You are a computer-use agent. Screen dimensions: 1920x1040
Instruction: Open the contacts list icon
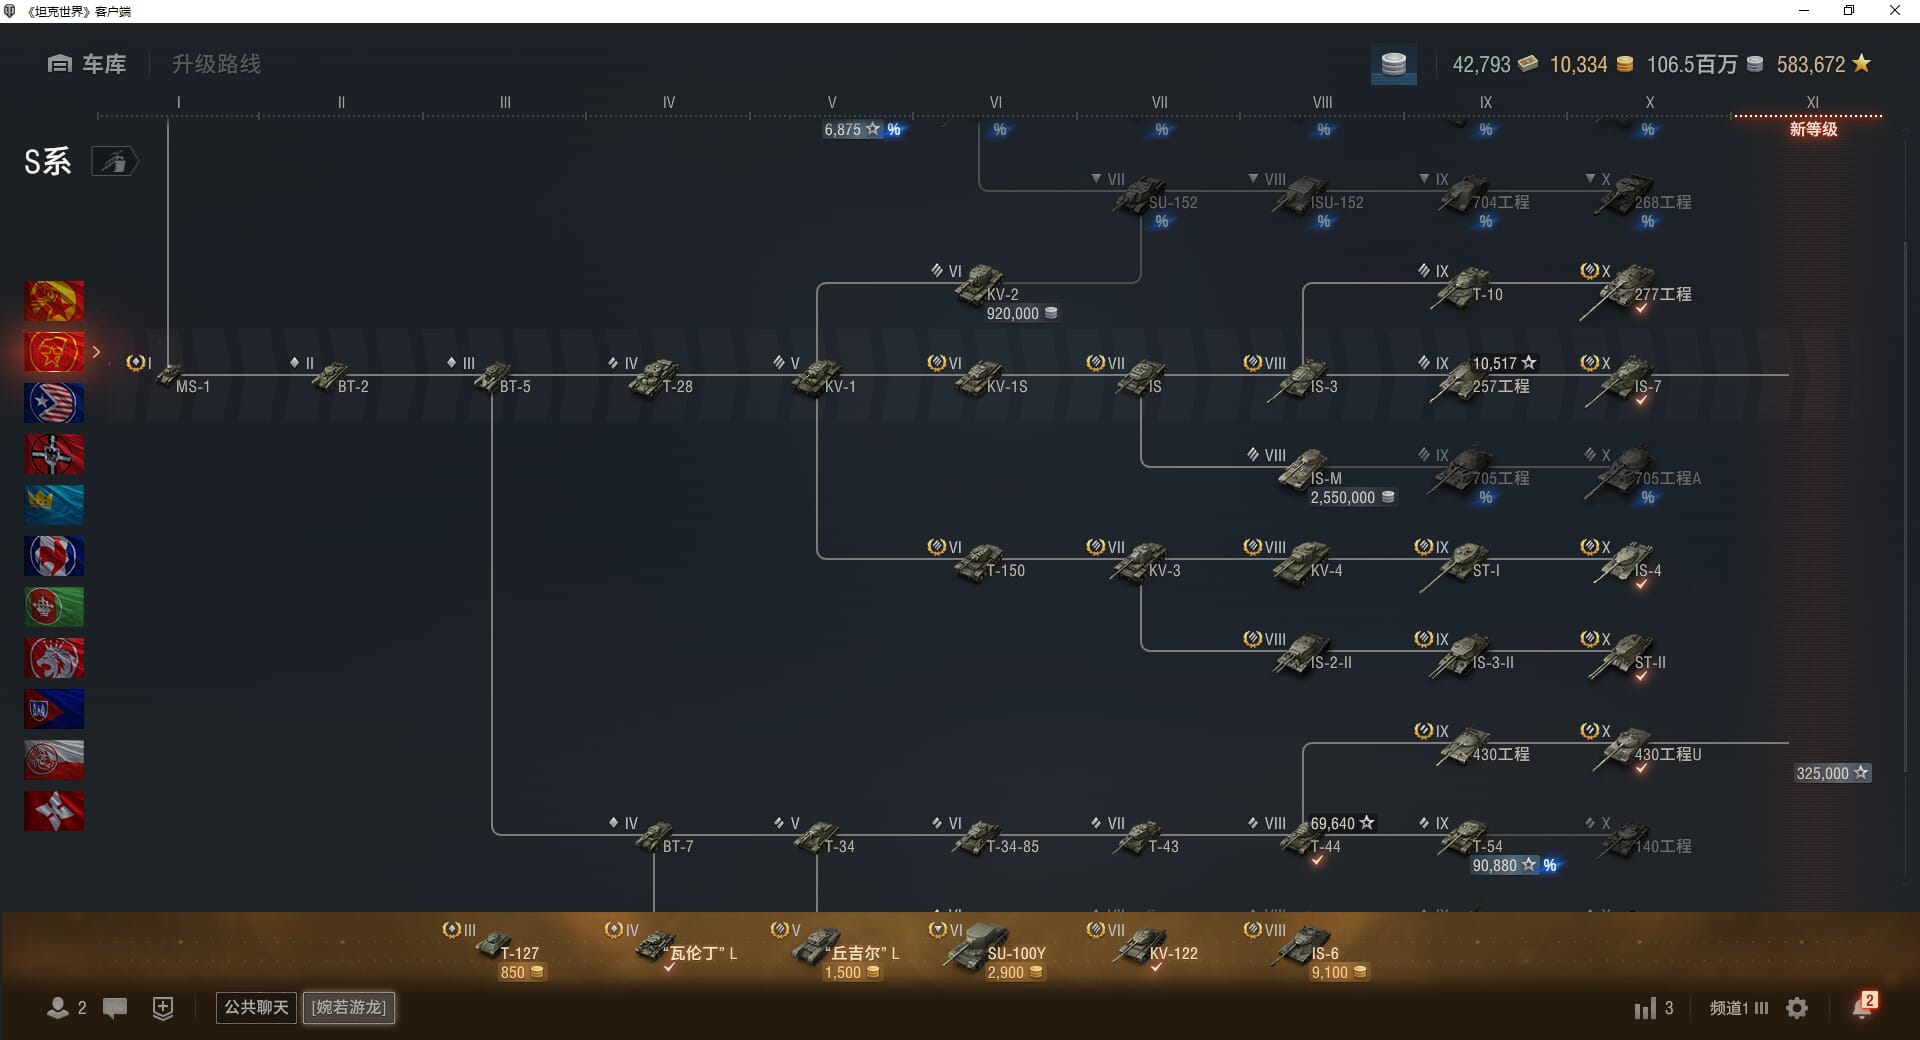coord(58,1008)
